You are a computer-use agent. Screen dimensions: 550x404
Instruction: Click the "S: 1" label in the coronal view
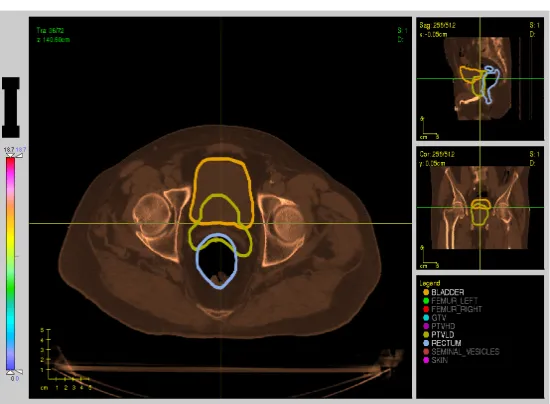coord(535,154)
